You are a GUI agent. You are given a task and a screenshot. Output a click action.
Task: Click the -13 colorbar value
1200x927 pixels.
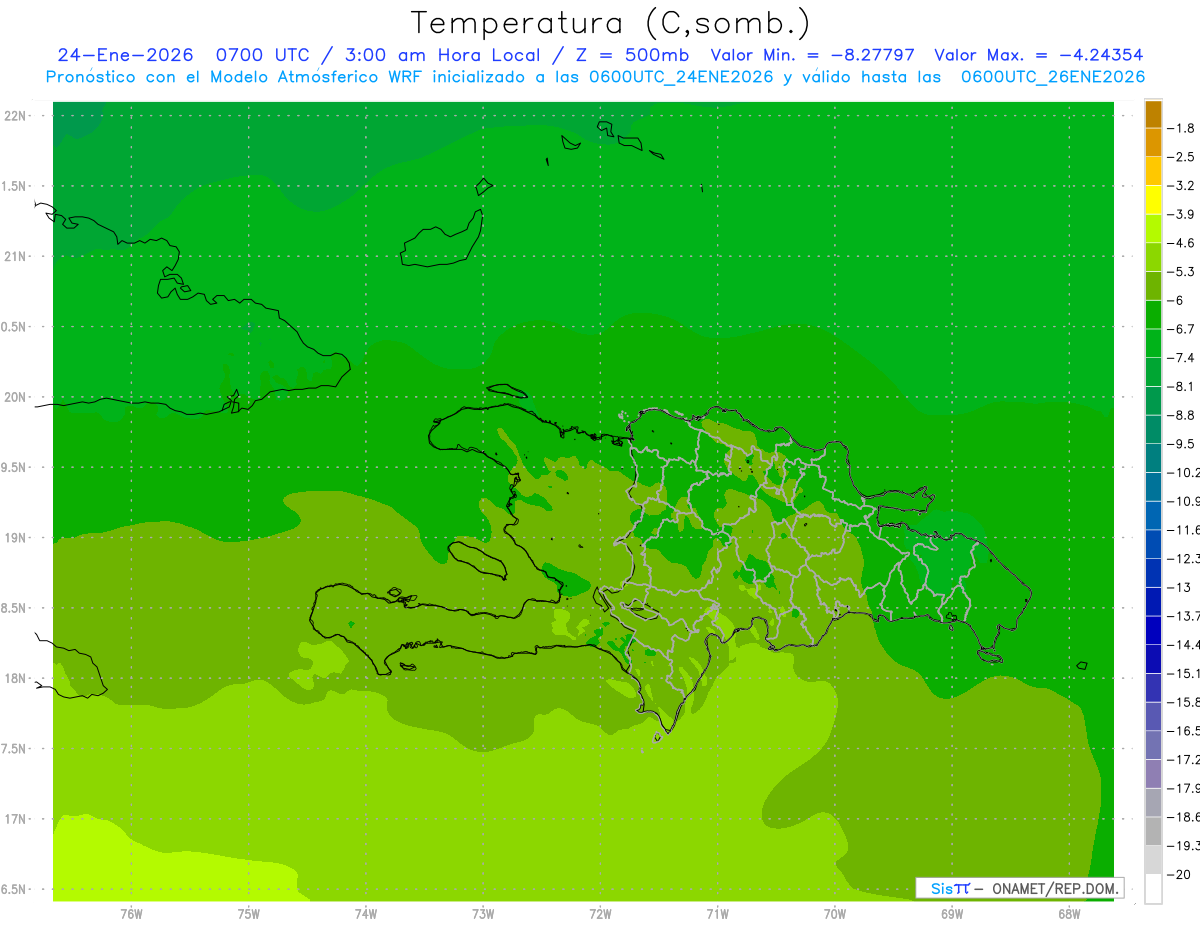[x=1179, y=587]
